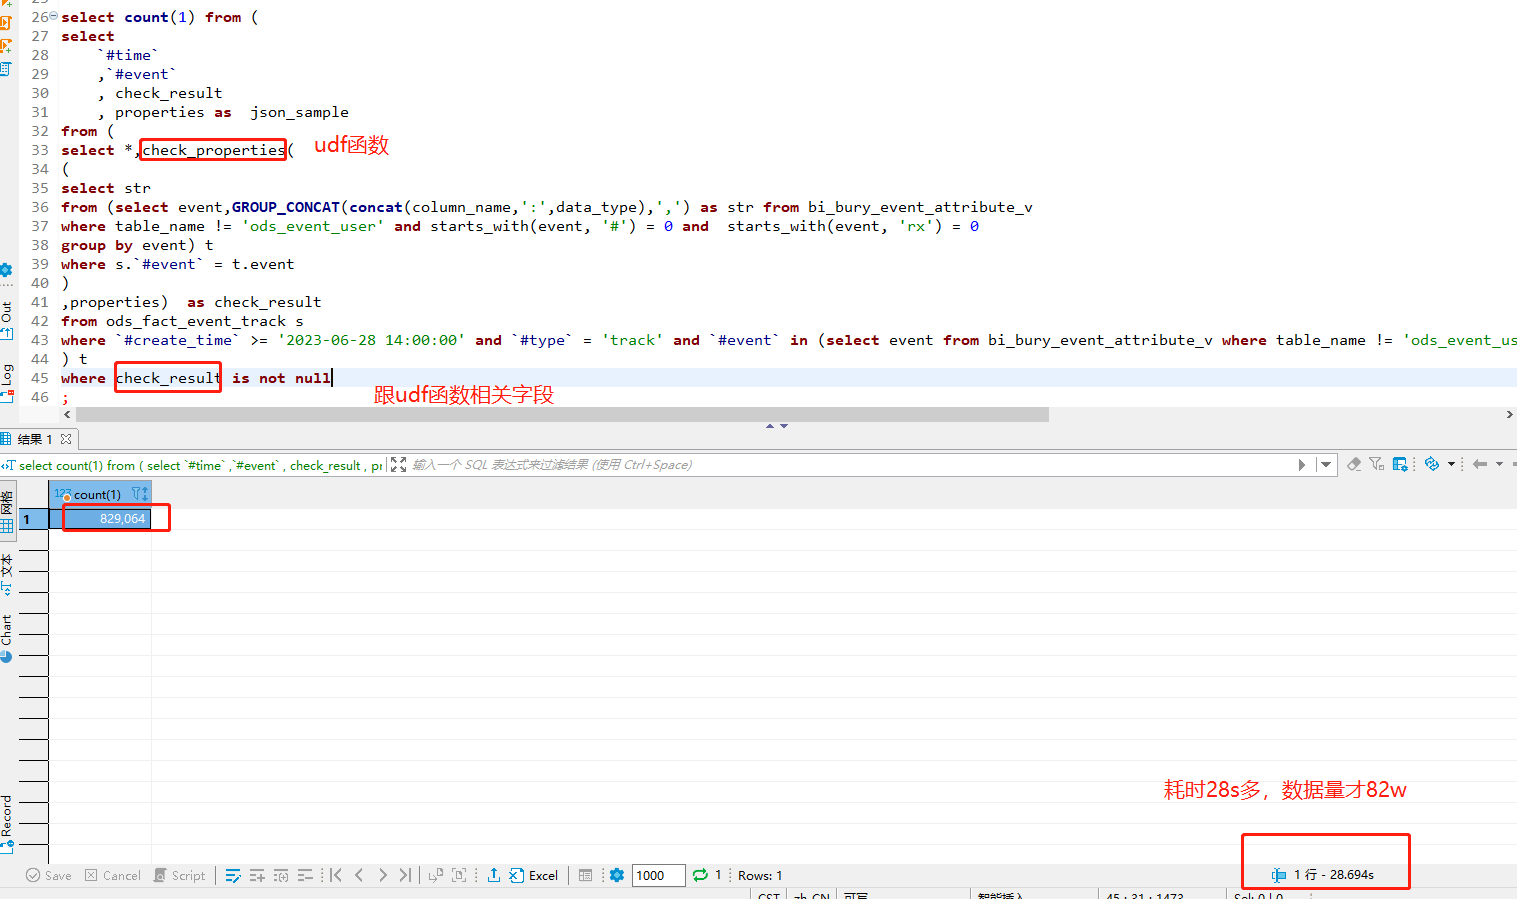Screen dimensions: 1517x899
Task: Open the count(1) column filter dropdown
Action: pos(138,494)
